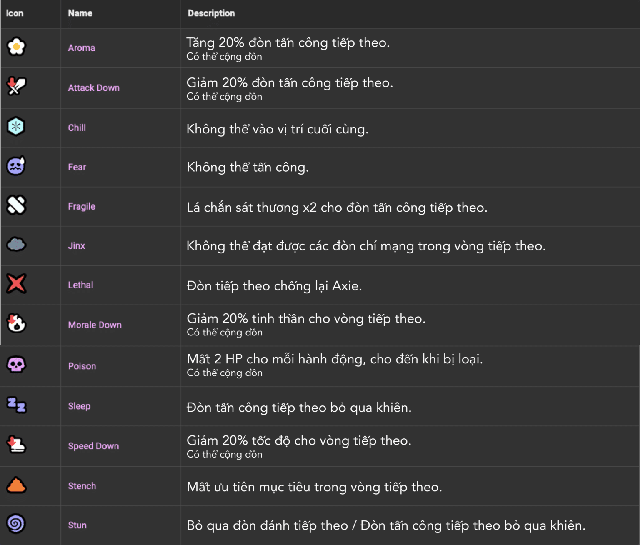Click the Speed Down boot icon
This screenshot has height=545, width=640.
[x=16, y=445]
